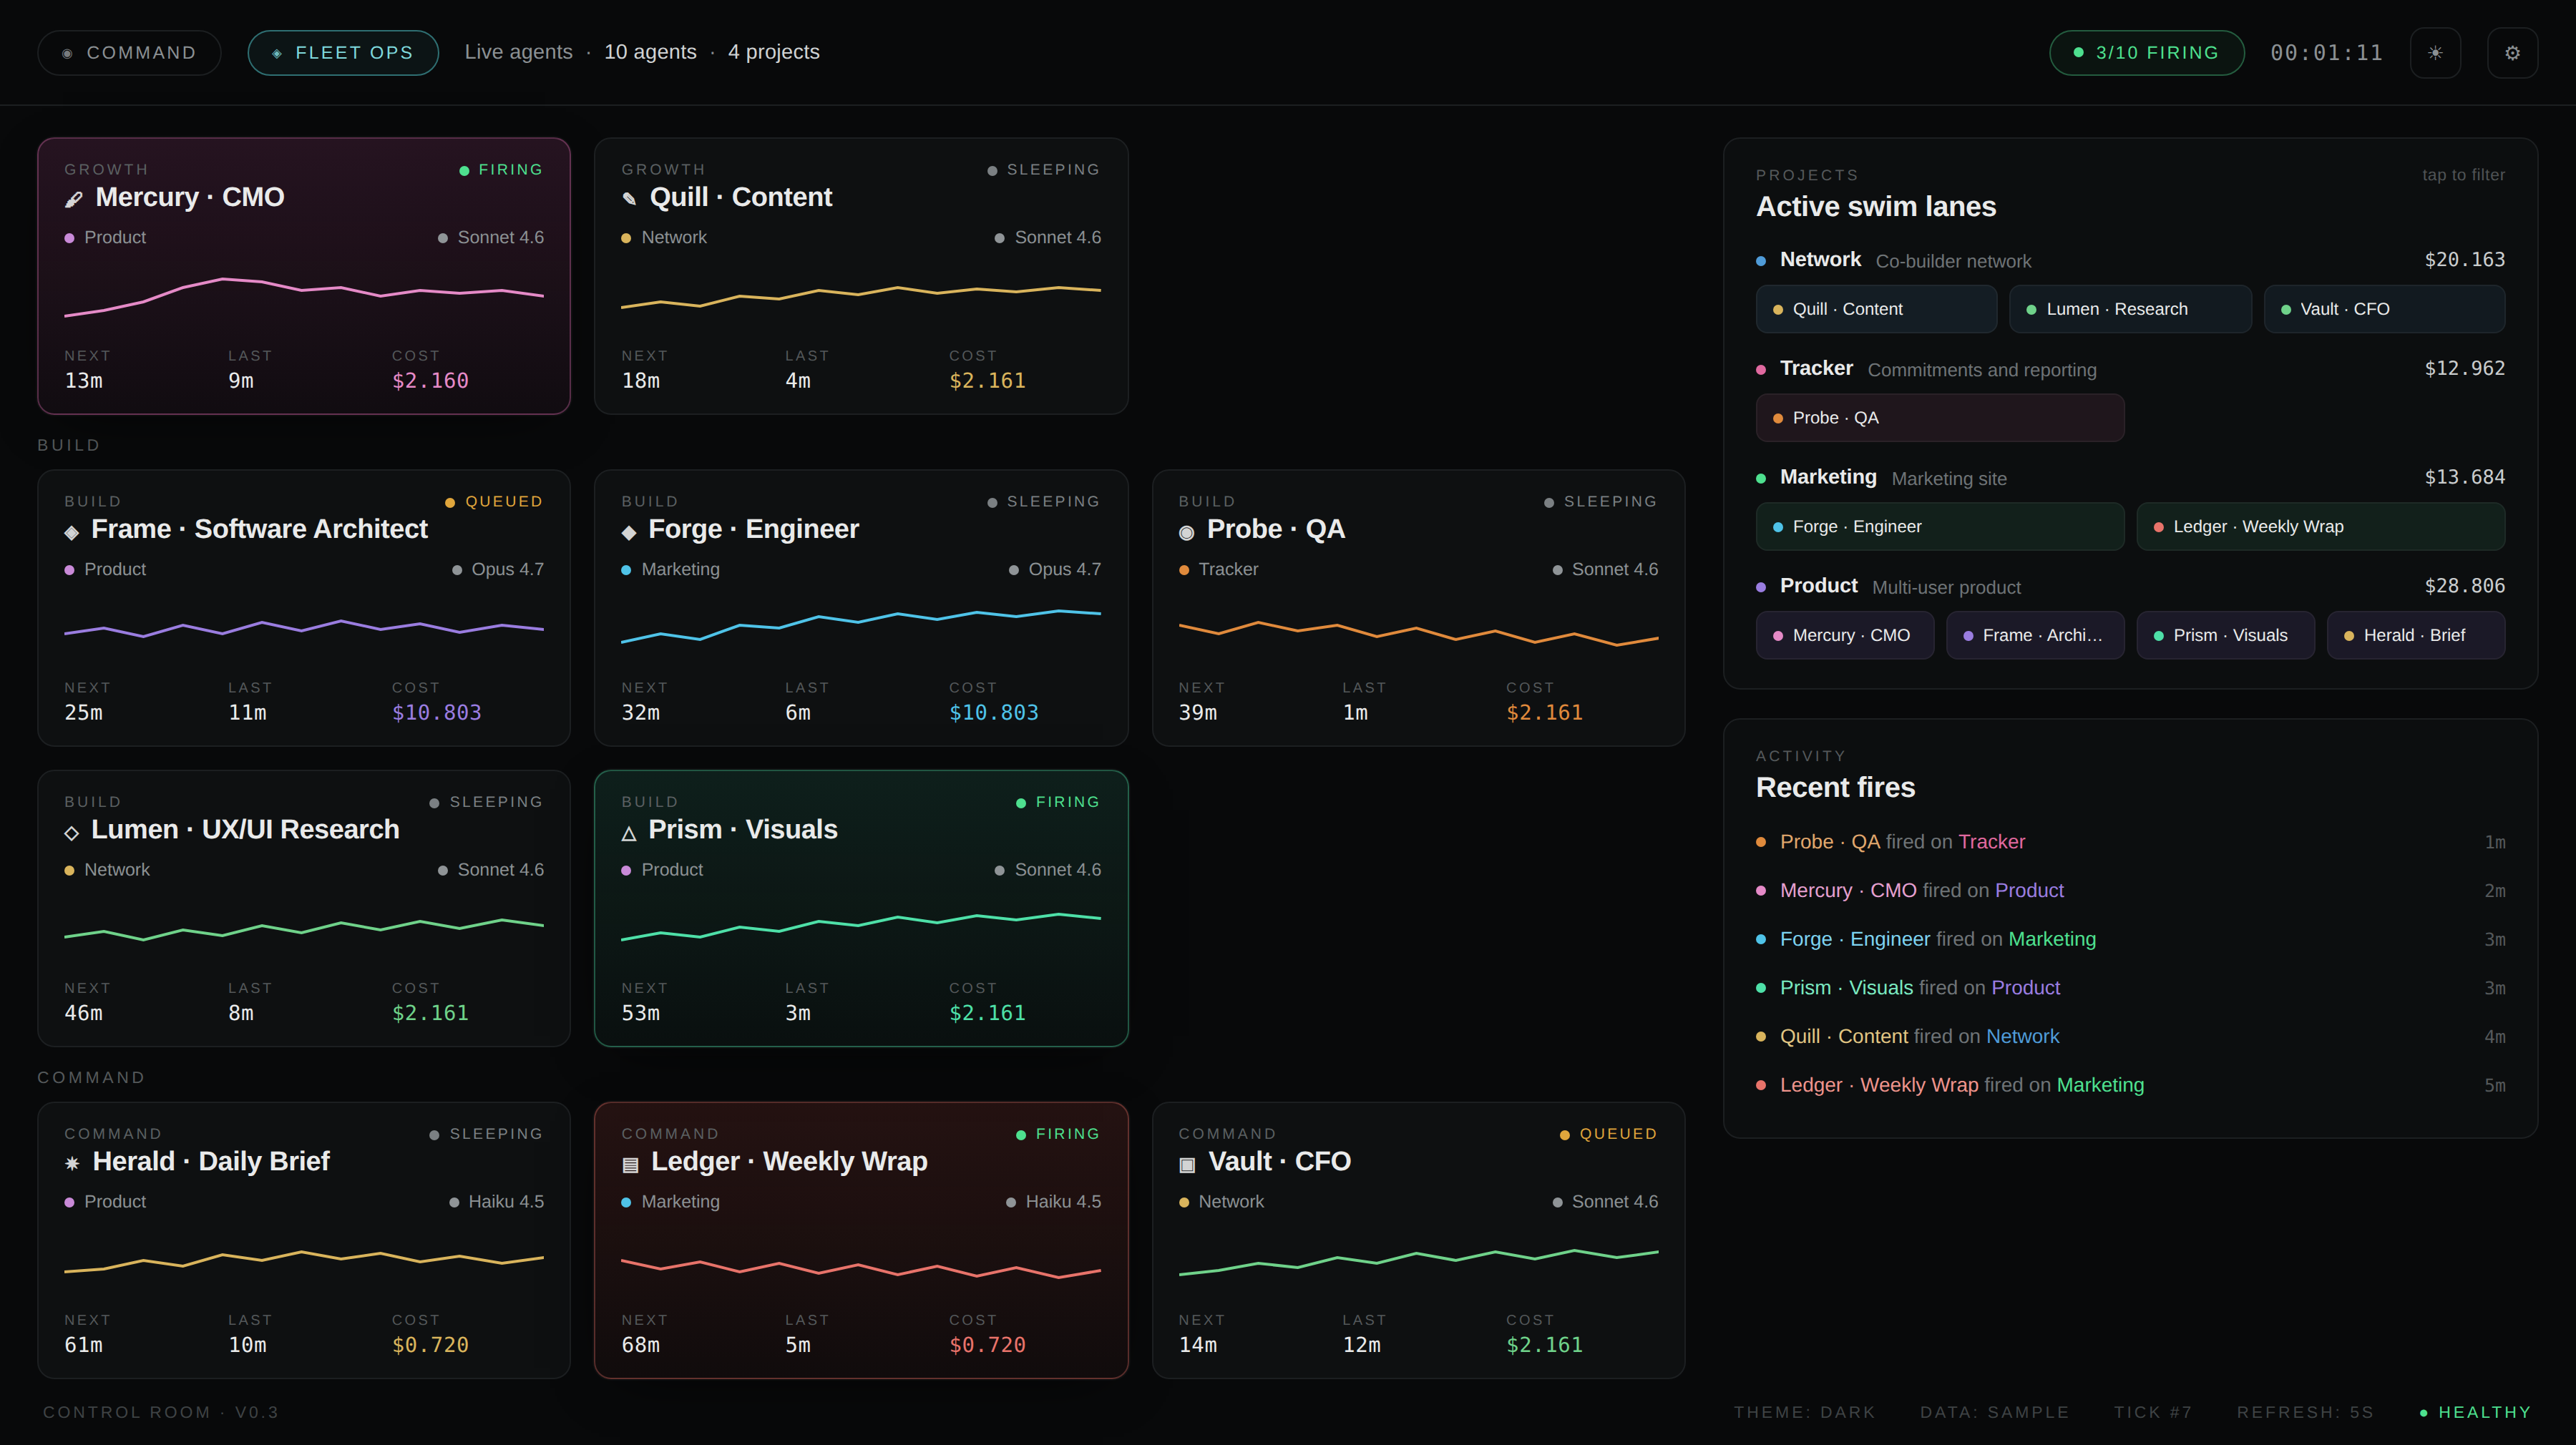Click the Haiku 4.5 model label on Herald card

(x=497, y=1202)
